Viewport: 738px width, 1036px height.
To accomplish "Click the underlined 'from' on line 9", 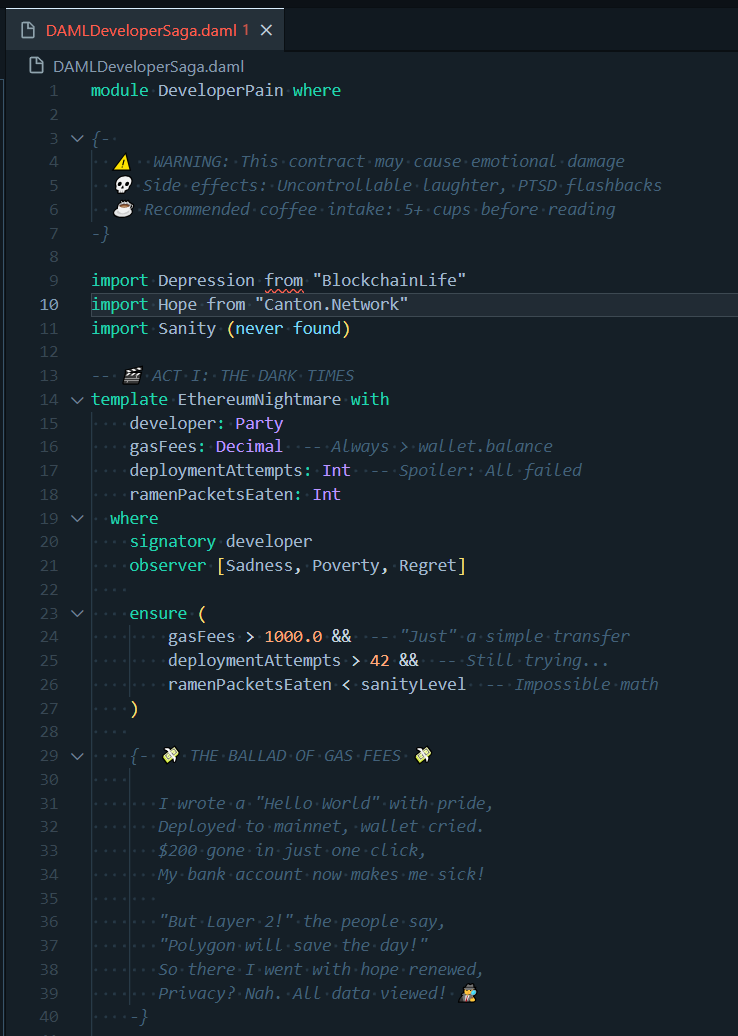I will [284, 280].
